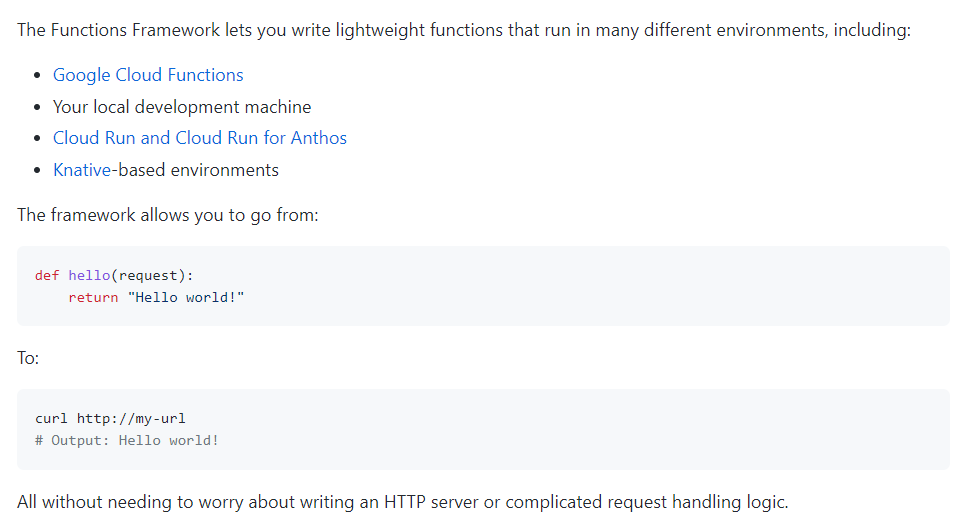Click the "# Output: Hello world!" comment line

(x=126, y=440)
